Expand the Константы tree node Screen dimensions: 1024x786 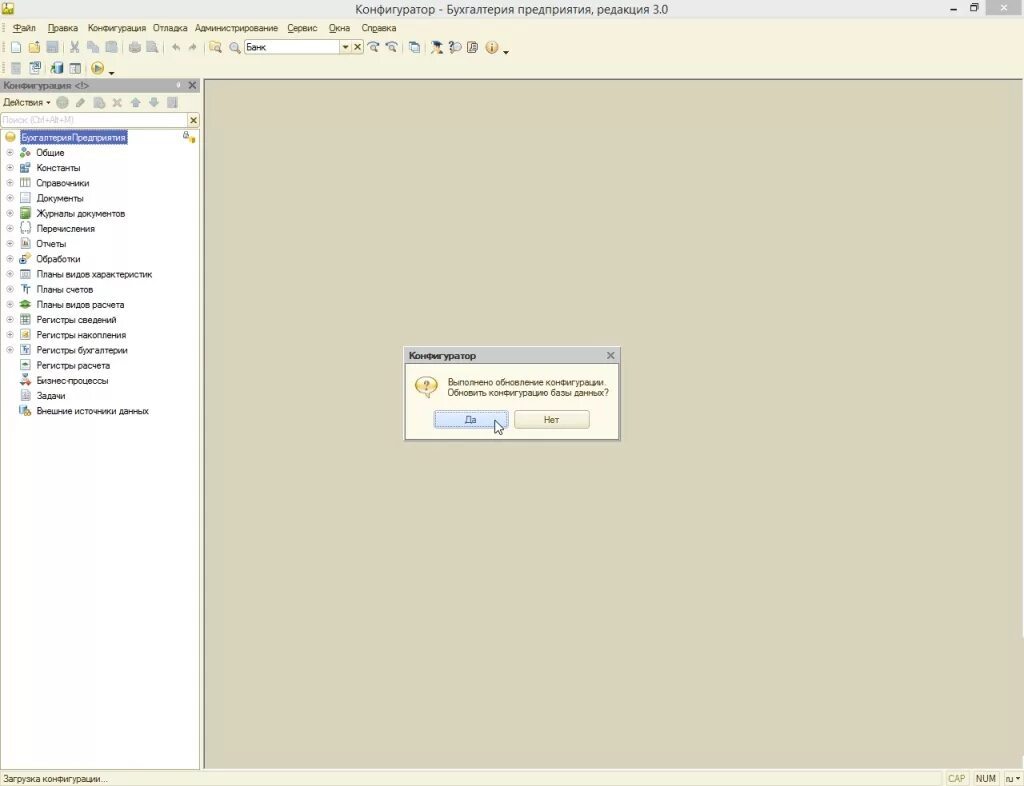coord(10,168)
